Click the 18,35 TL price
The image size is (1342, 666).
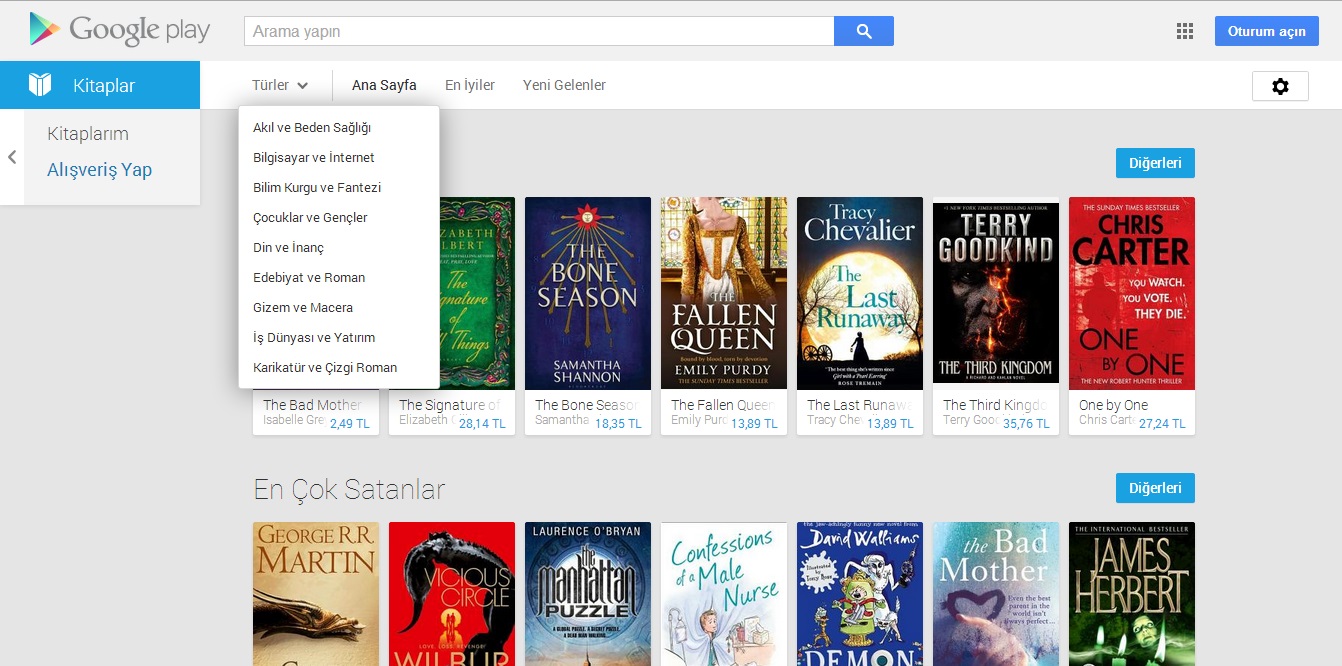pyautogui.click(x=618, y=424)
